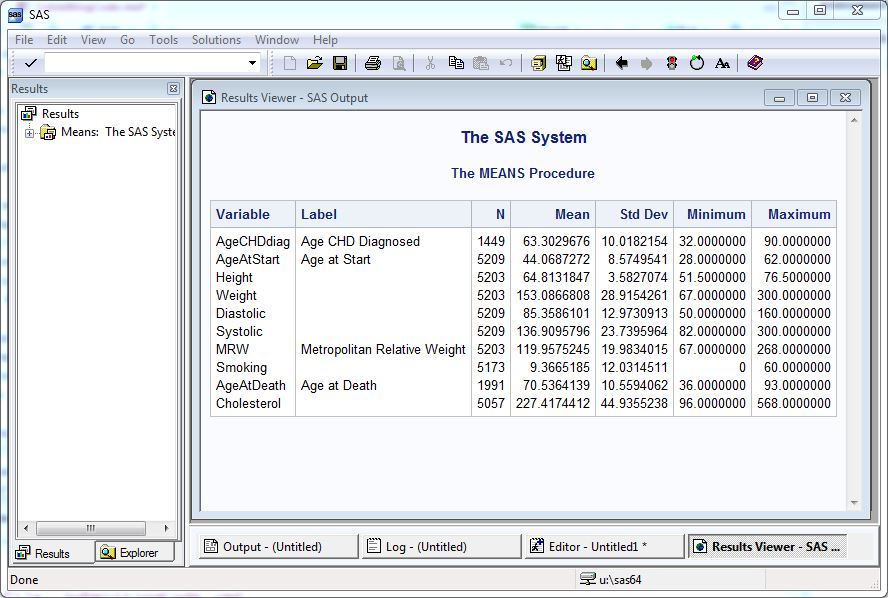Open font settings with the Aa icon
The height and width of the screenshot is (598, 888).
click(722, 62)
